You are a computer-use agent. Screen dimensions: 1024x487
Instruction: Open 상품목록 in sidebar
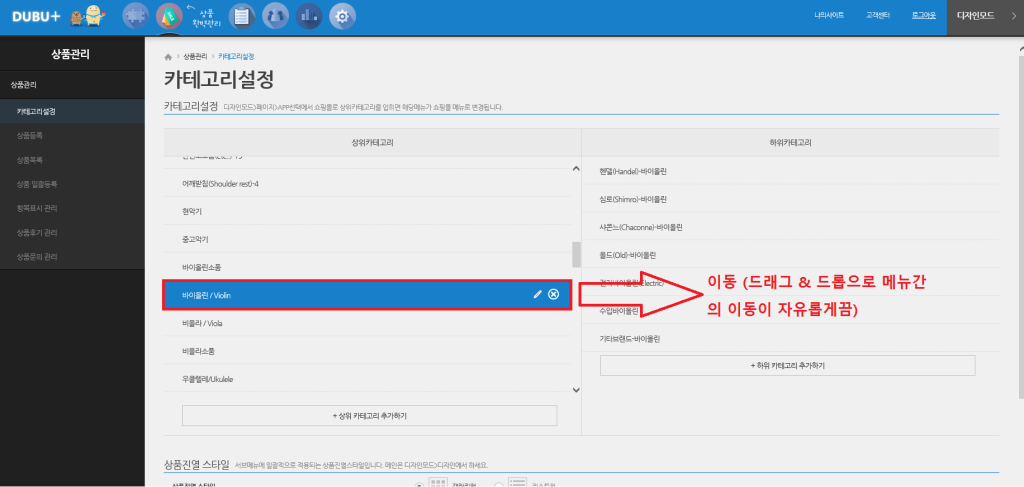tap(72, 160)
